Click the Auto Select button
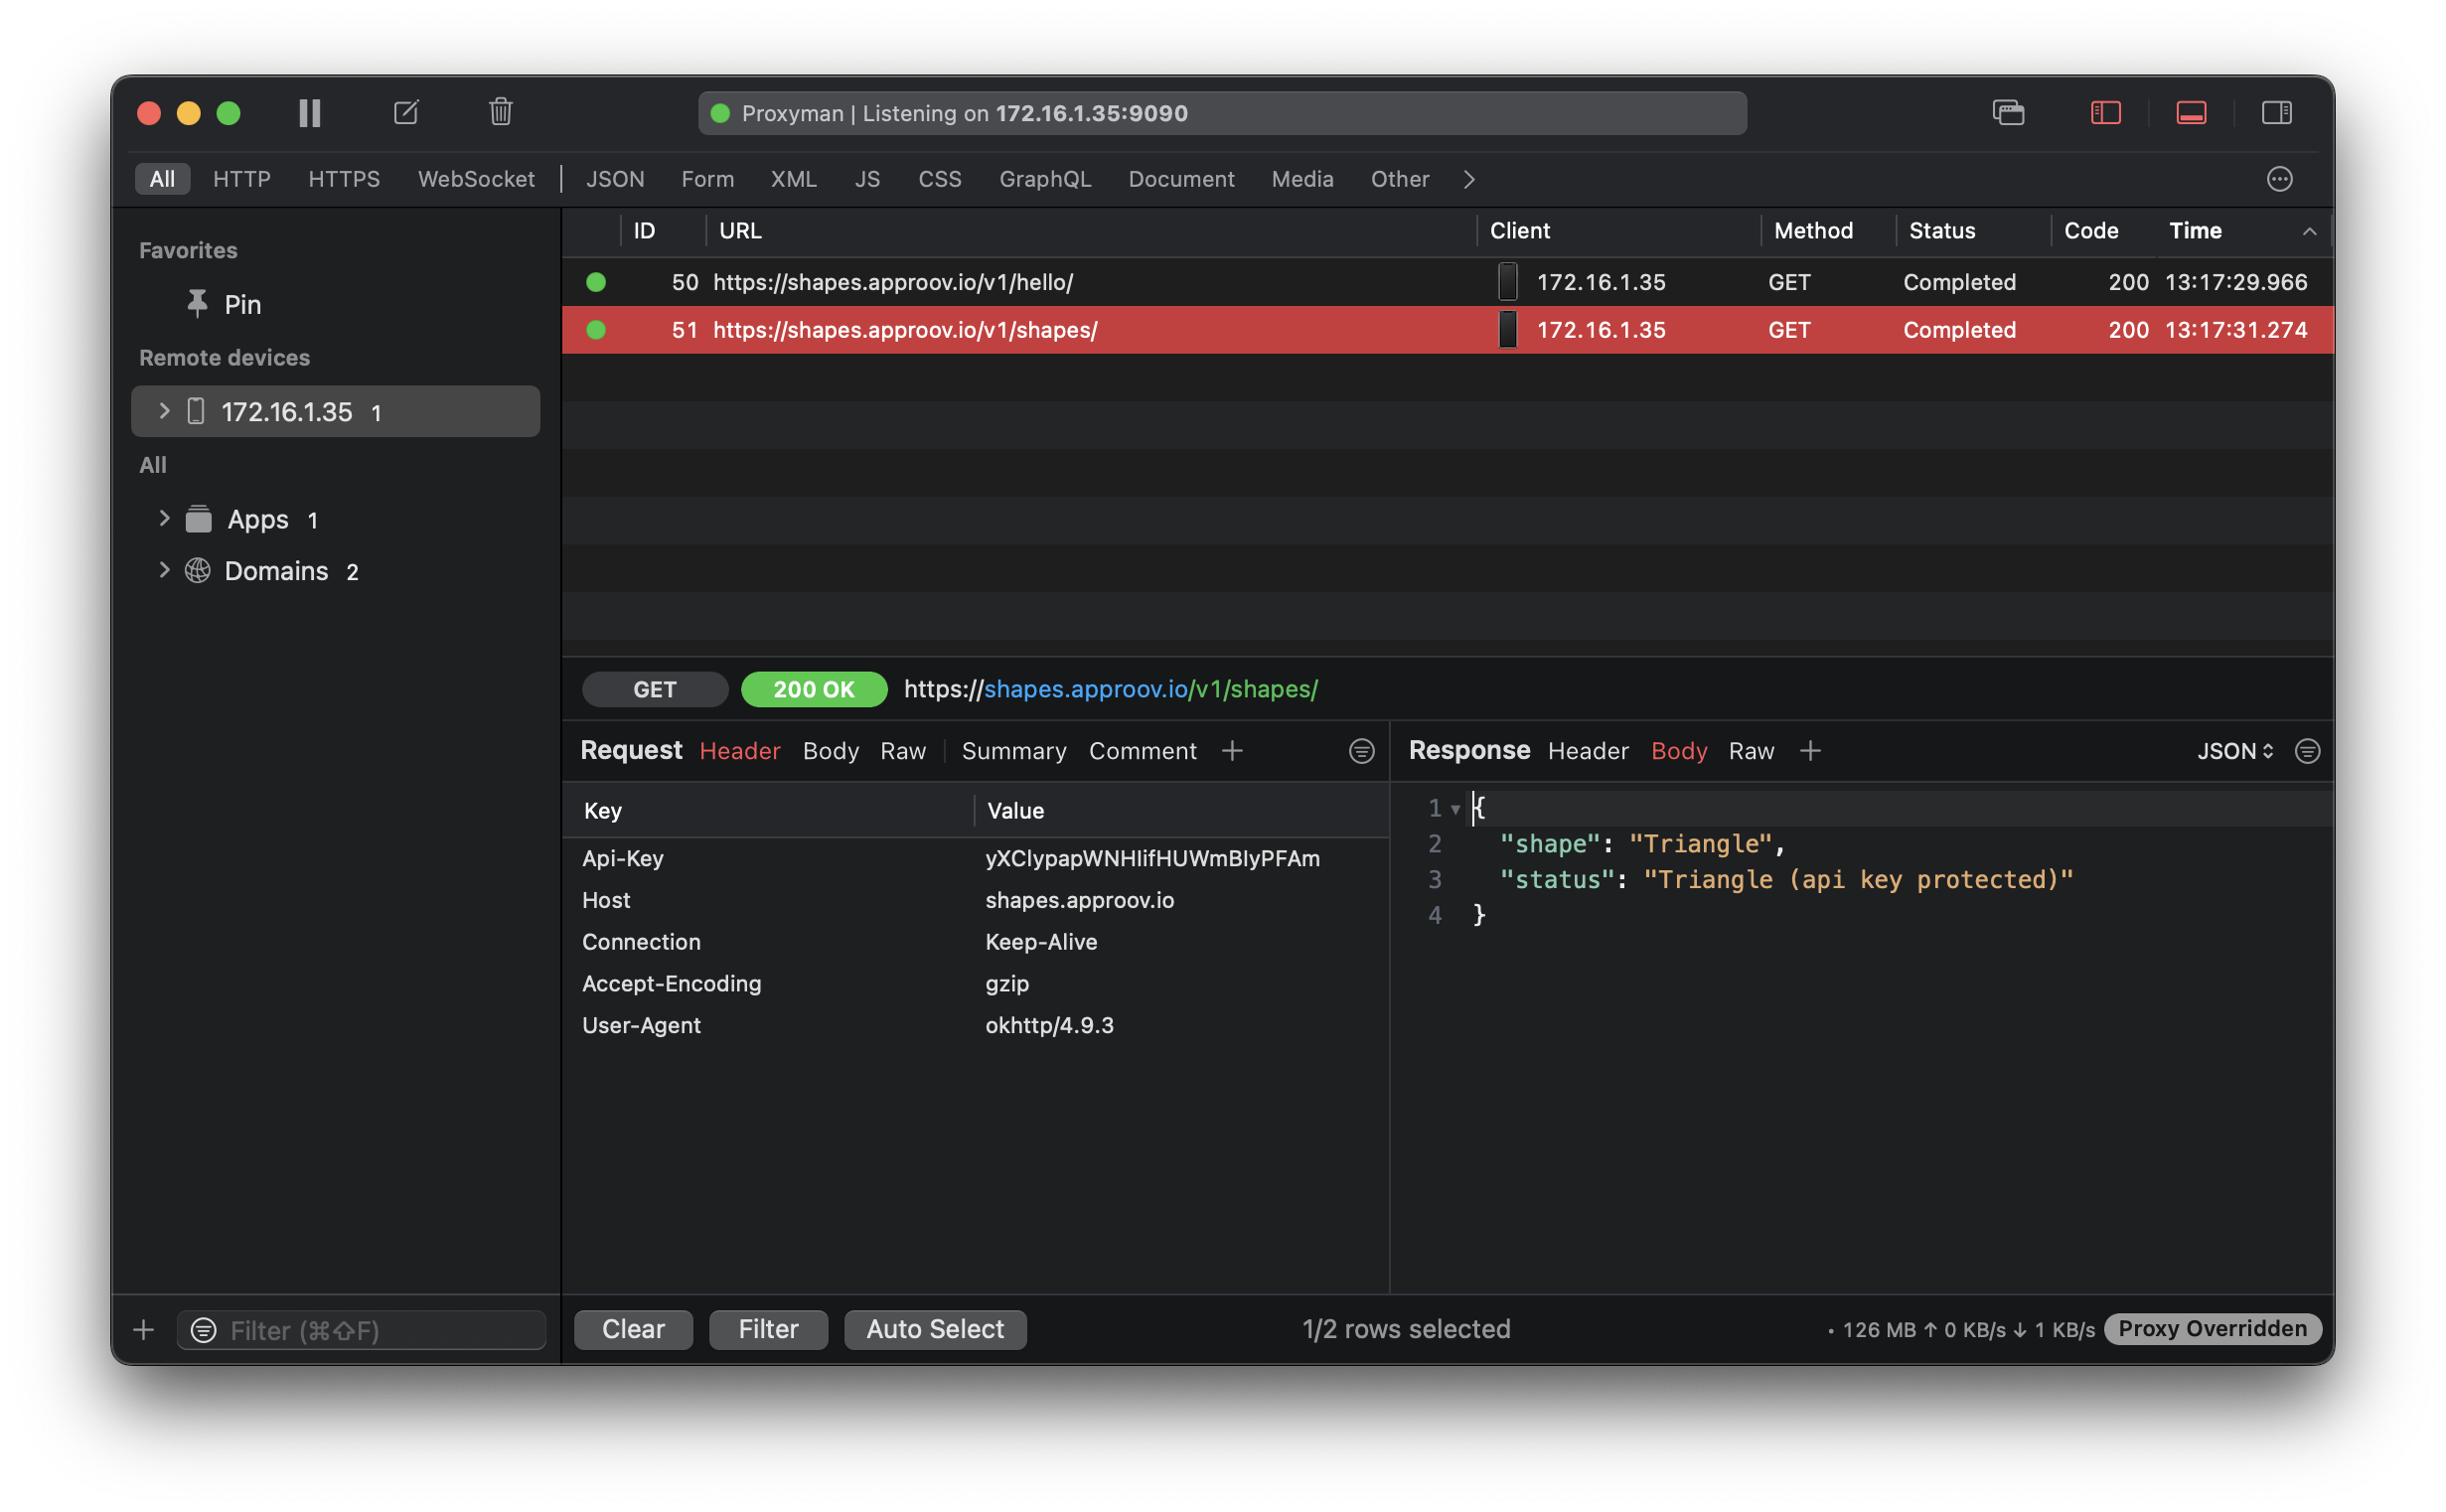The height and width of the screenshot is (1512, 2446). pyautogui.click(x=935, y=1329)
